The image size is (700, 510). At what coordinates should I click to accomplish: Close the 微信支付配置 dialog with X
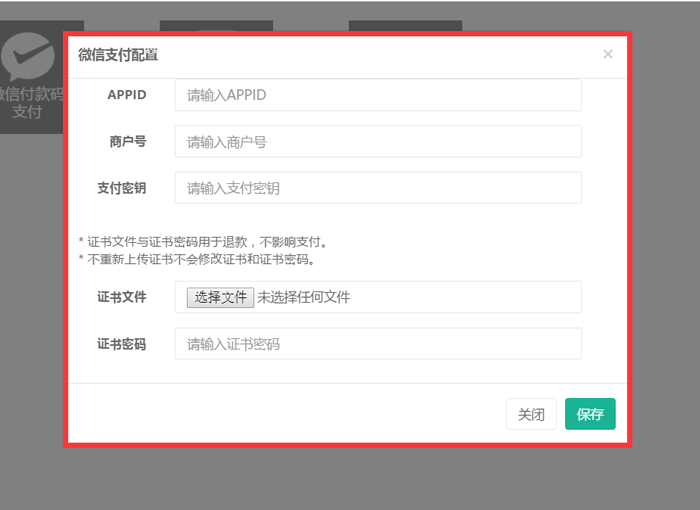(608, 54)
